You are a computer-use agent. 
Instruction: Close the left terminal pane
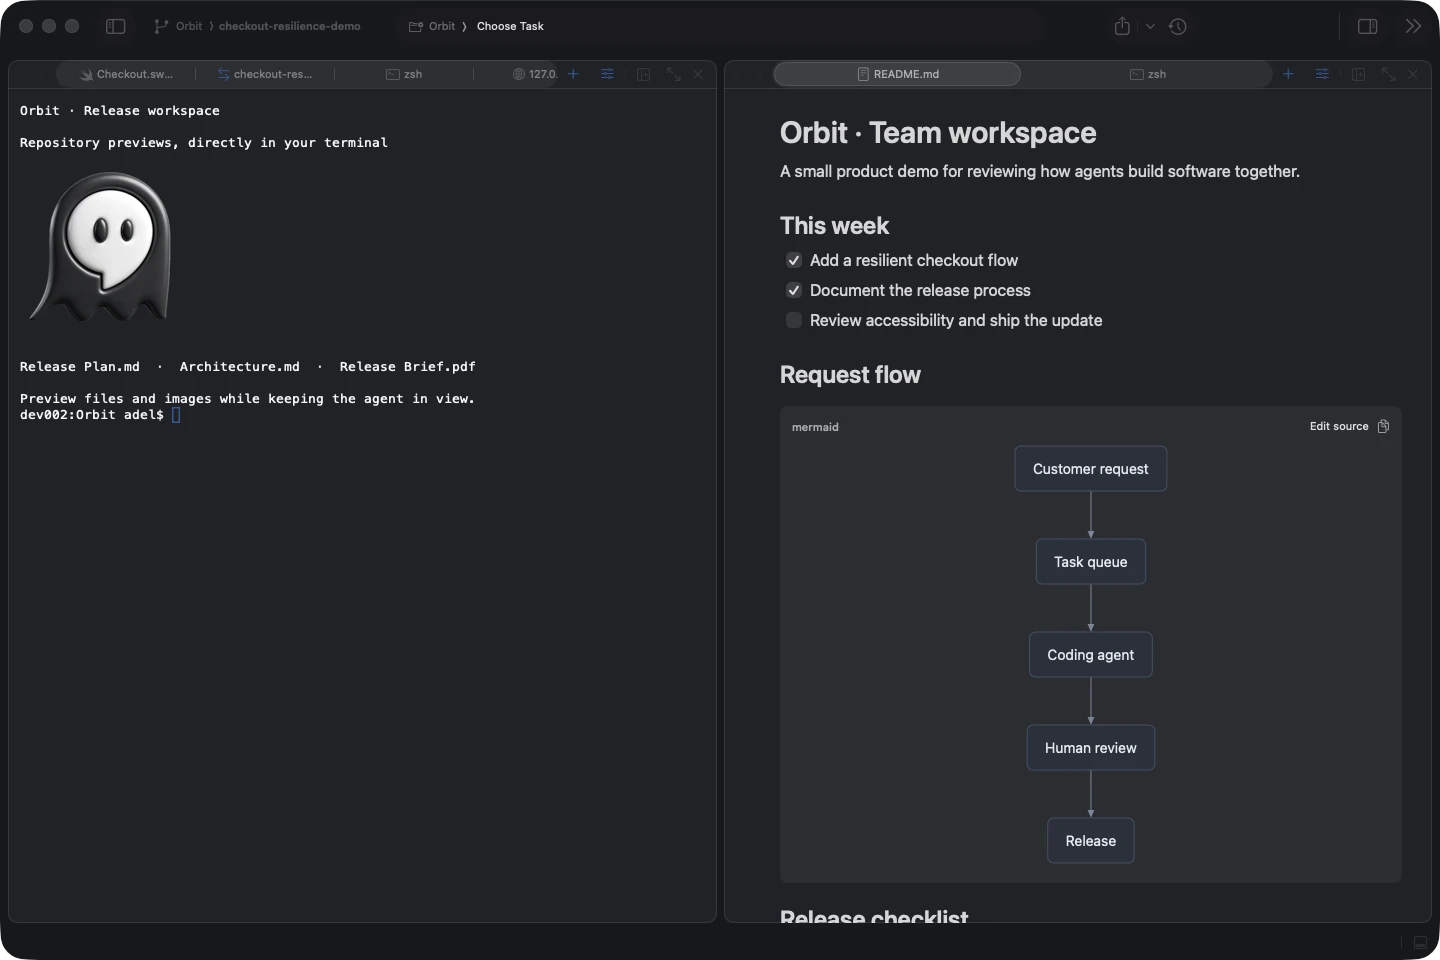point(698,74)
